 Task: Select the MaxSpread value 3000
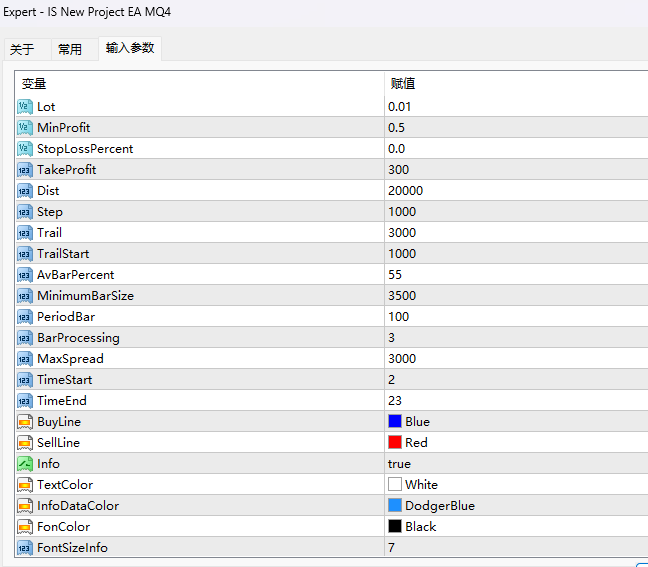(x=402, y=359)
